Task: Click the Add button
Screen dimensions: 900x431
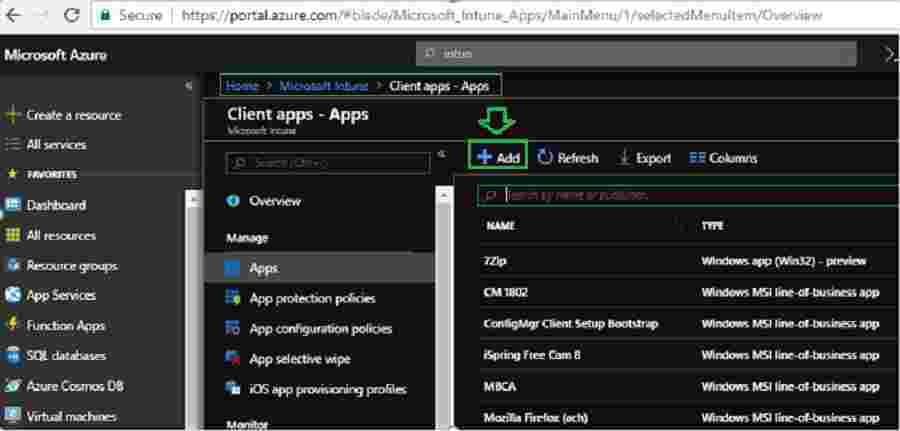Action: 498,157
